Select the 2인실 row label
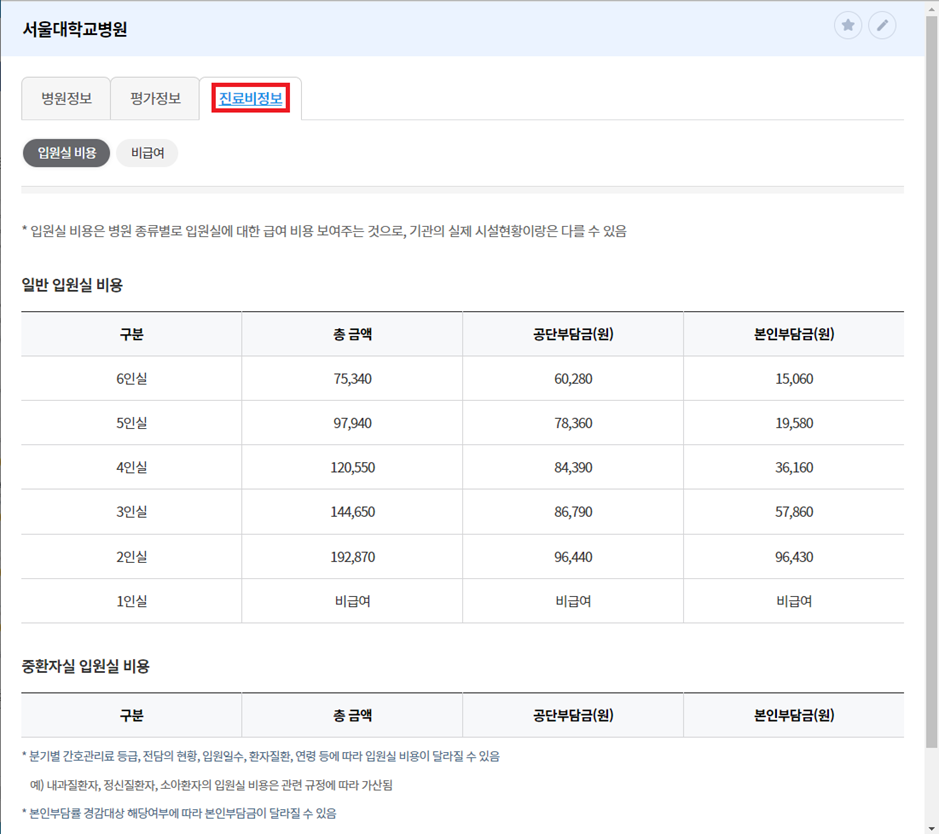 tap(131, 557)
